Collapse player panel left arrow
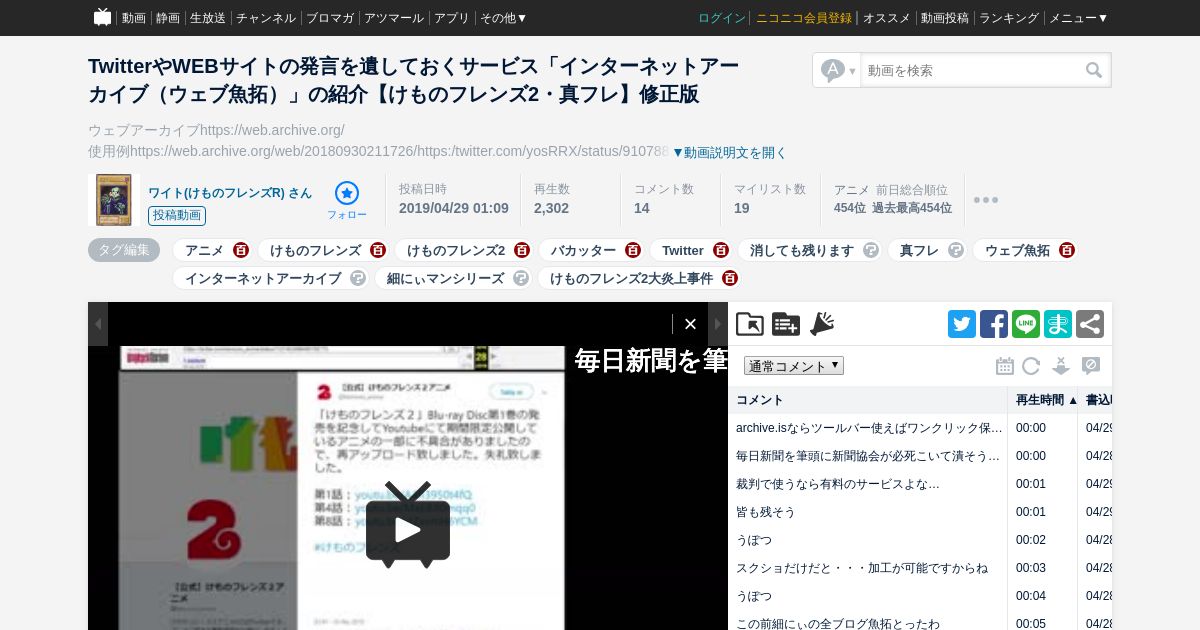The height and width of the screenshot is (630, 1200). tap(98, 324)
